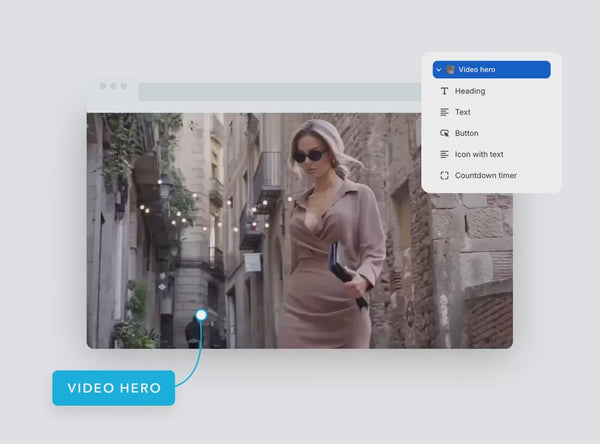Click the Text paragraph icon
Viewport: 600px width, 444px height.
coord(444,112)
